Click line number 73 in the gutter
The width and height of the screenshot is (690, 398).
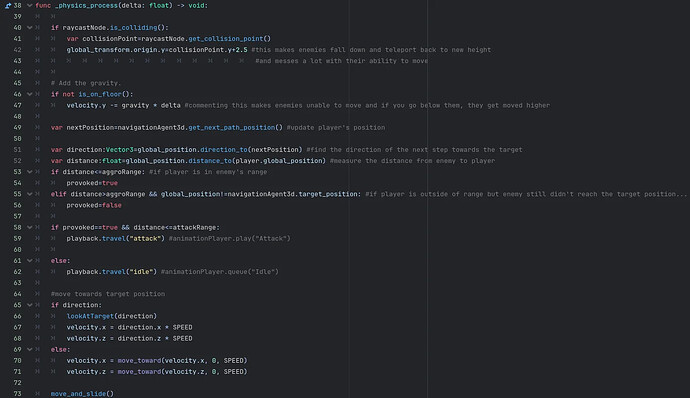(17, 394)
